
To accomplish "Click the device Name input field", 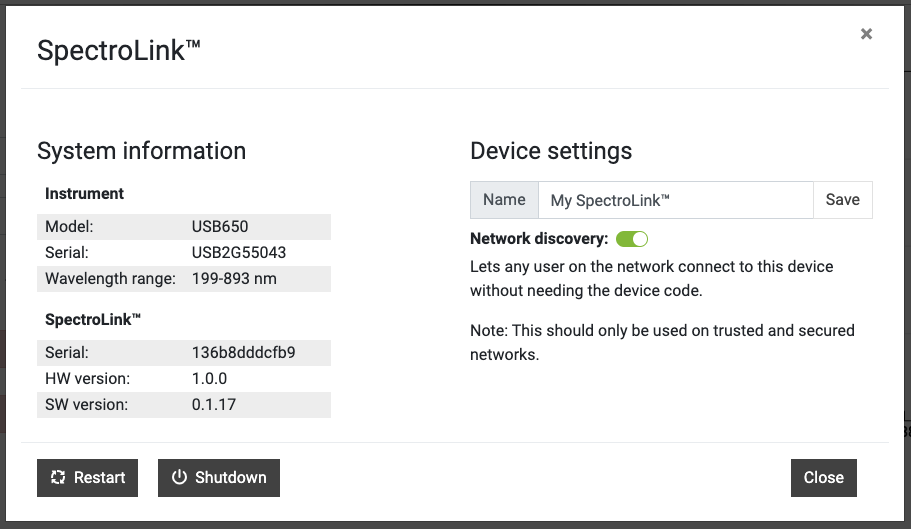I will (675, 200).
